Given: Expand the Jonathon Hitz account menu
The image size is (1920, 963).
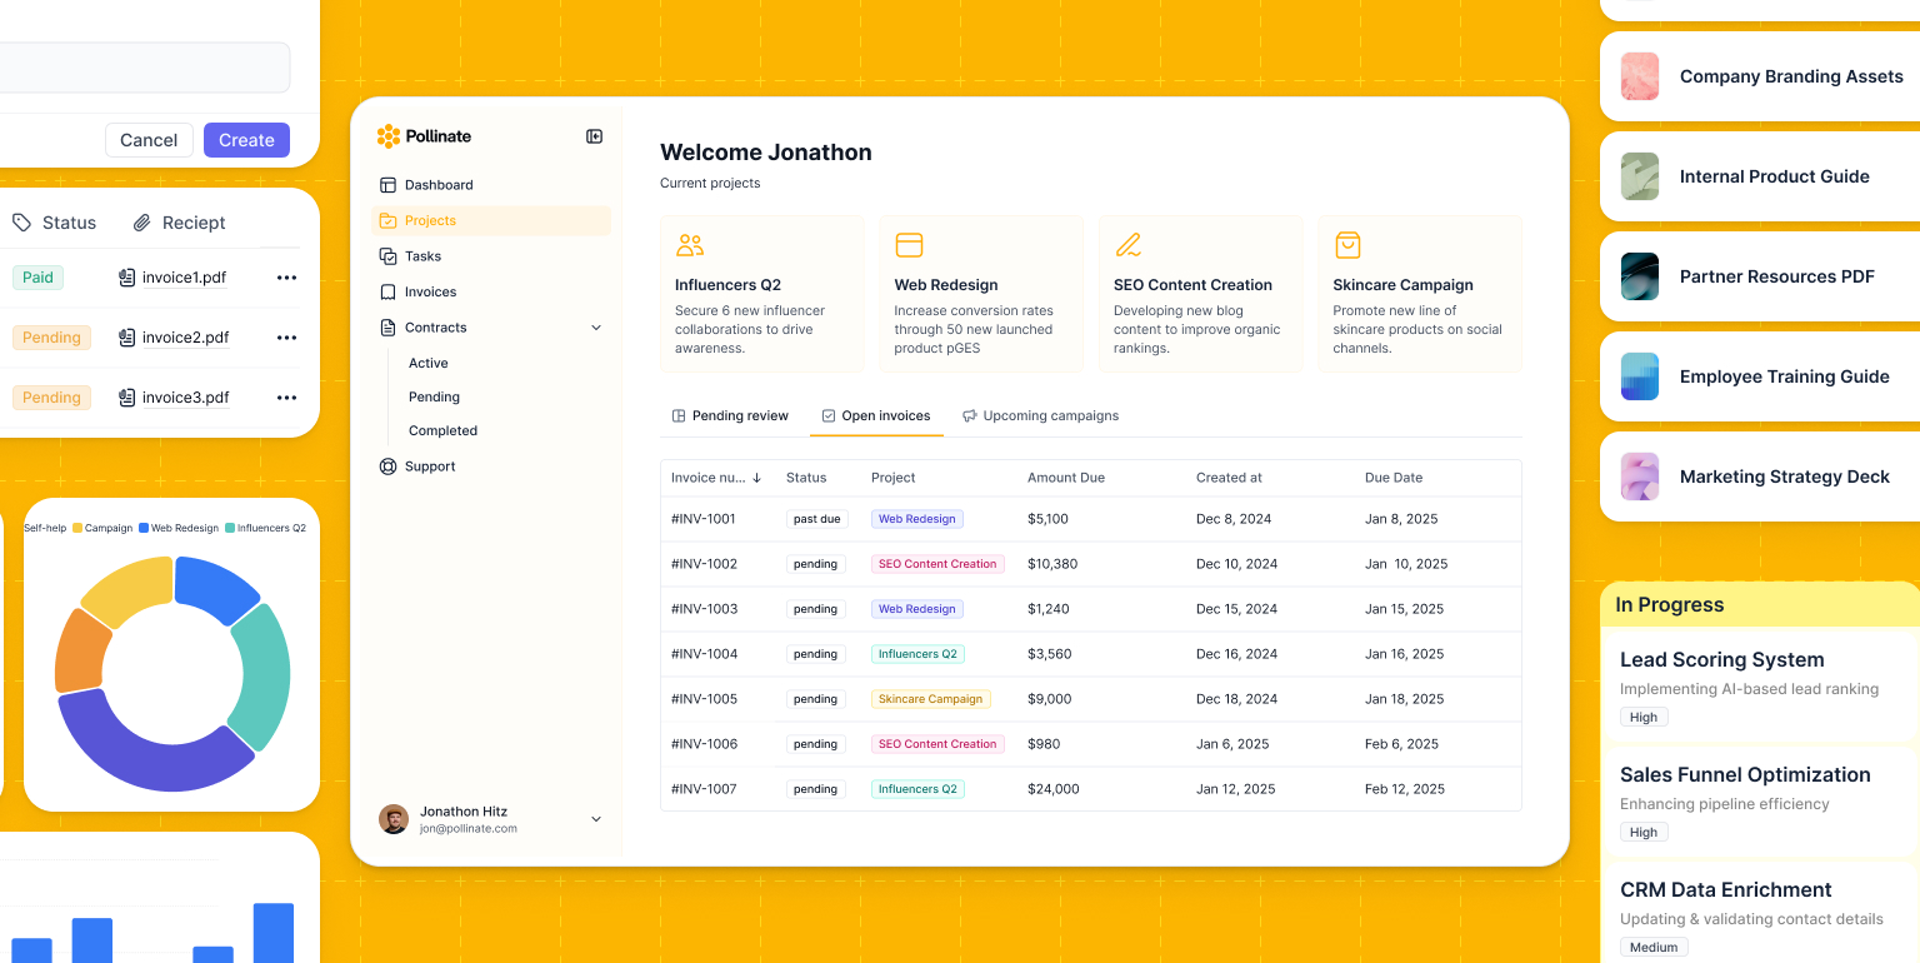Looking at the screenshot, I should coord(596,819).
